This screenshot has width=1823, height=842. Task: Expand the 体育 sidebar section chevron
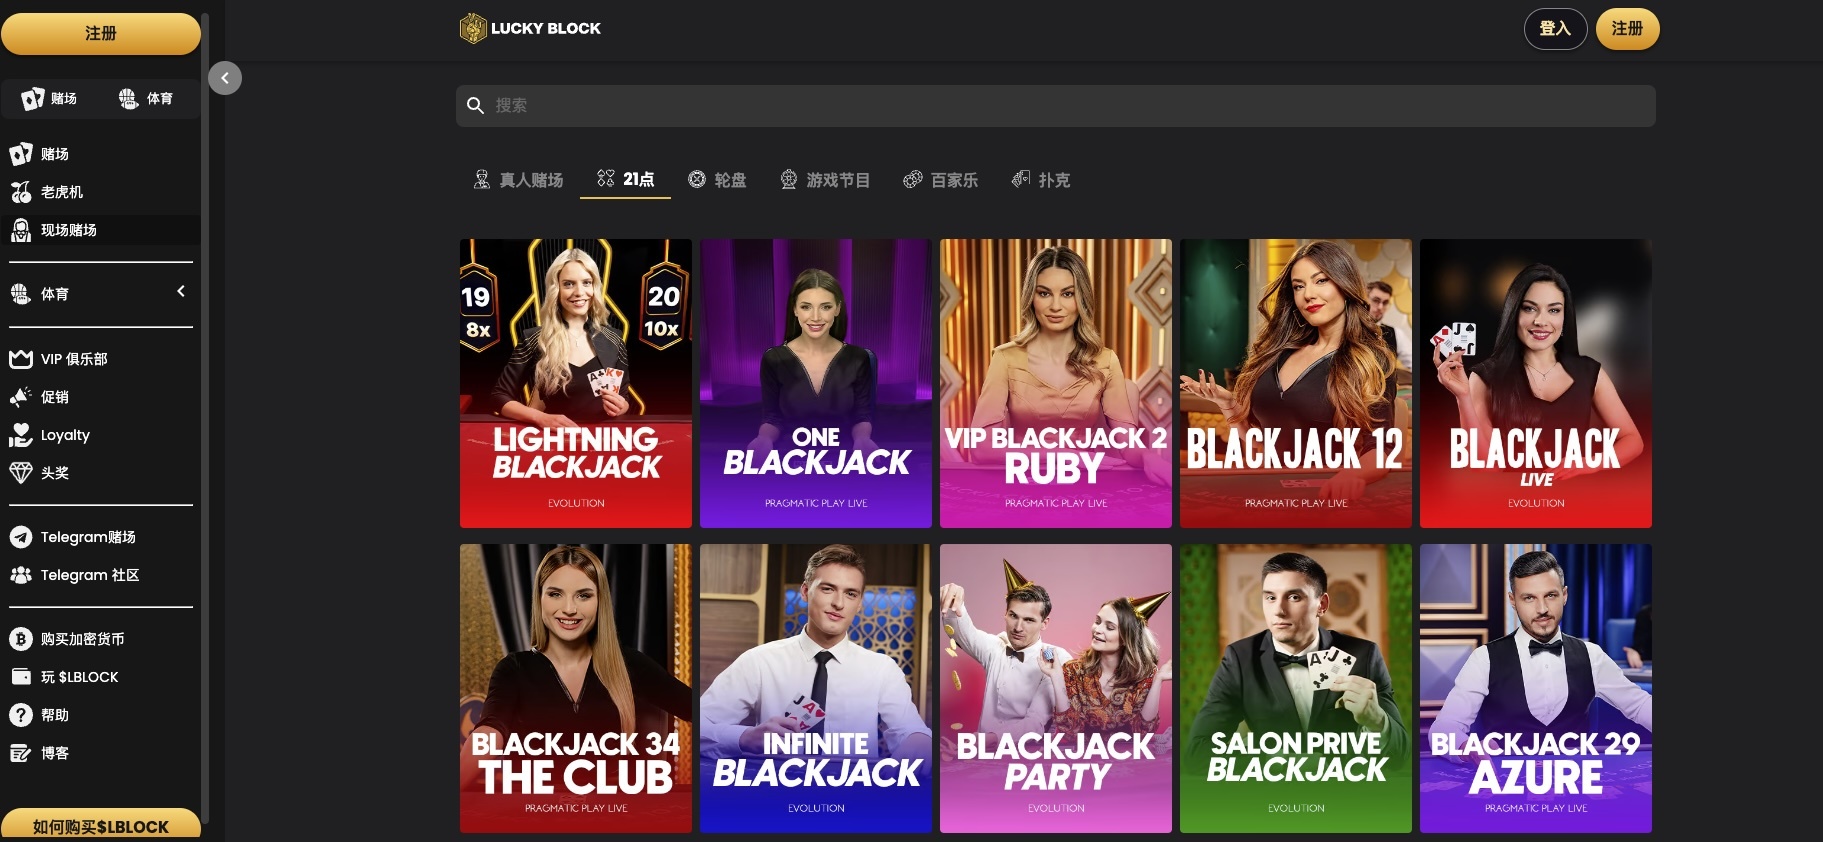click(181, 291)
